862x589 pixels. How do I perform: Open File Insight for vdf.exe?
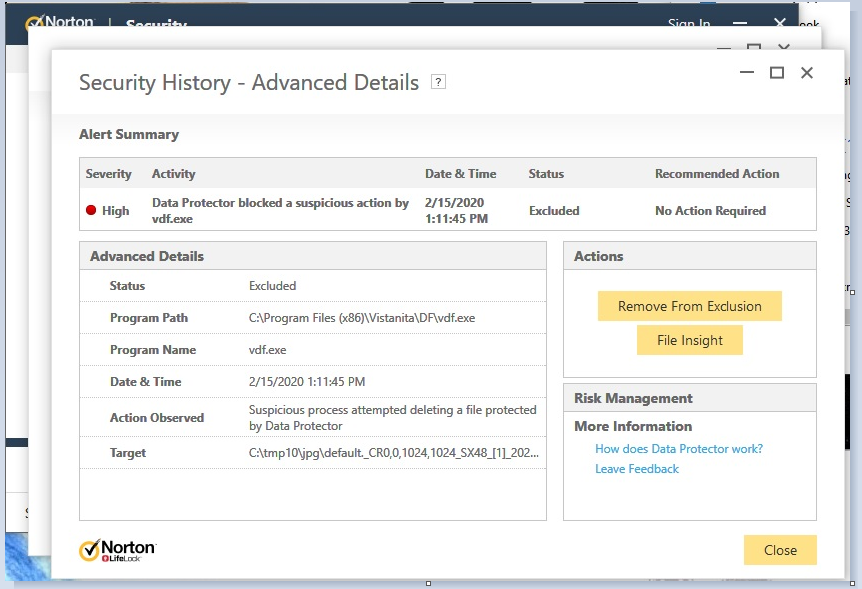pyautogui.click(x=689, y=340)
